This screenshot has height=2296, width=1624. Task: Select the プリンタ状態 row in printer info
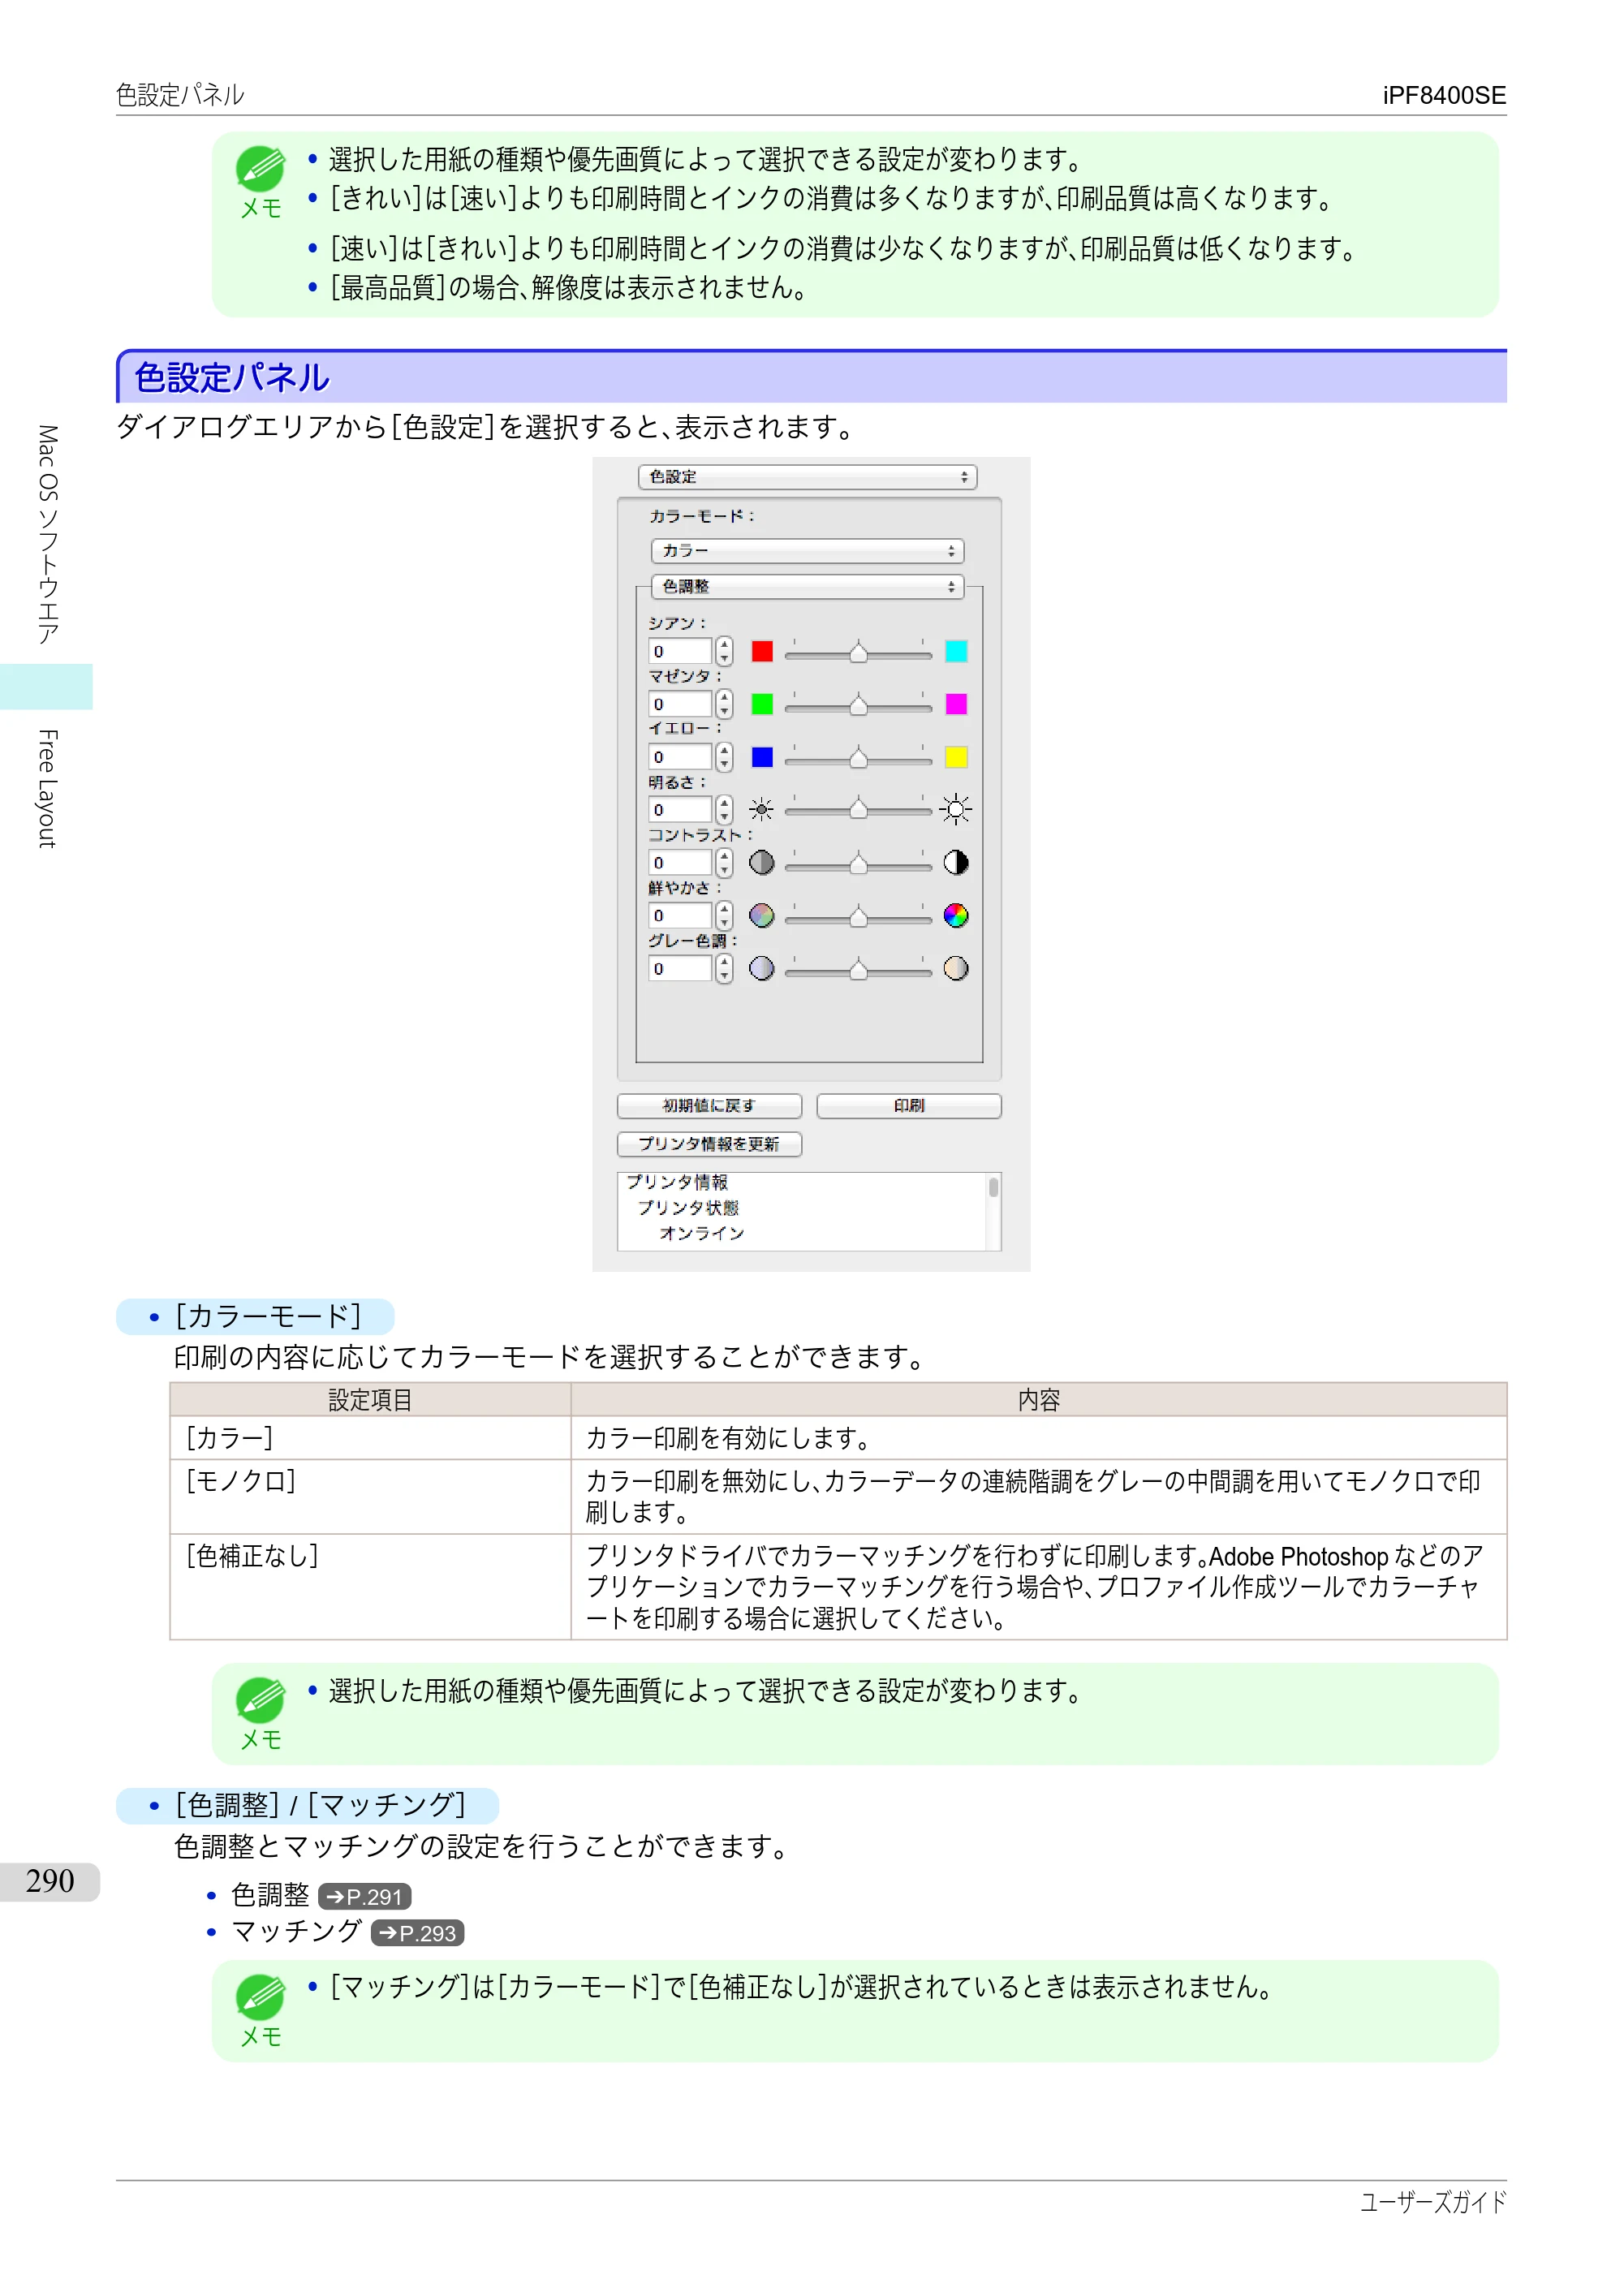pos(688,1208)
